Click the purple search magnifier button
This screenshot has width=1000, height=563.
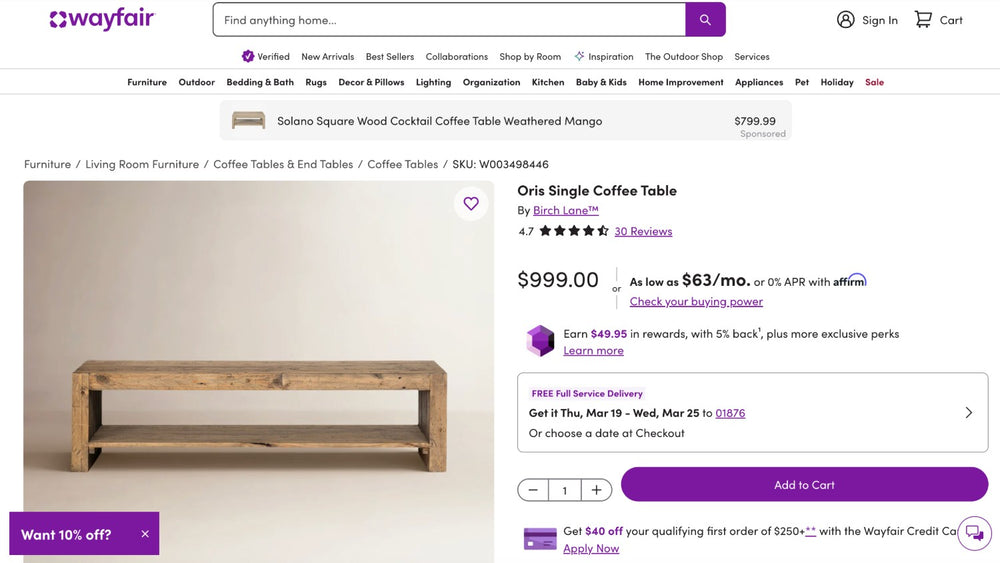(x=705, y=20)
